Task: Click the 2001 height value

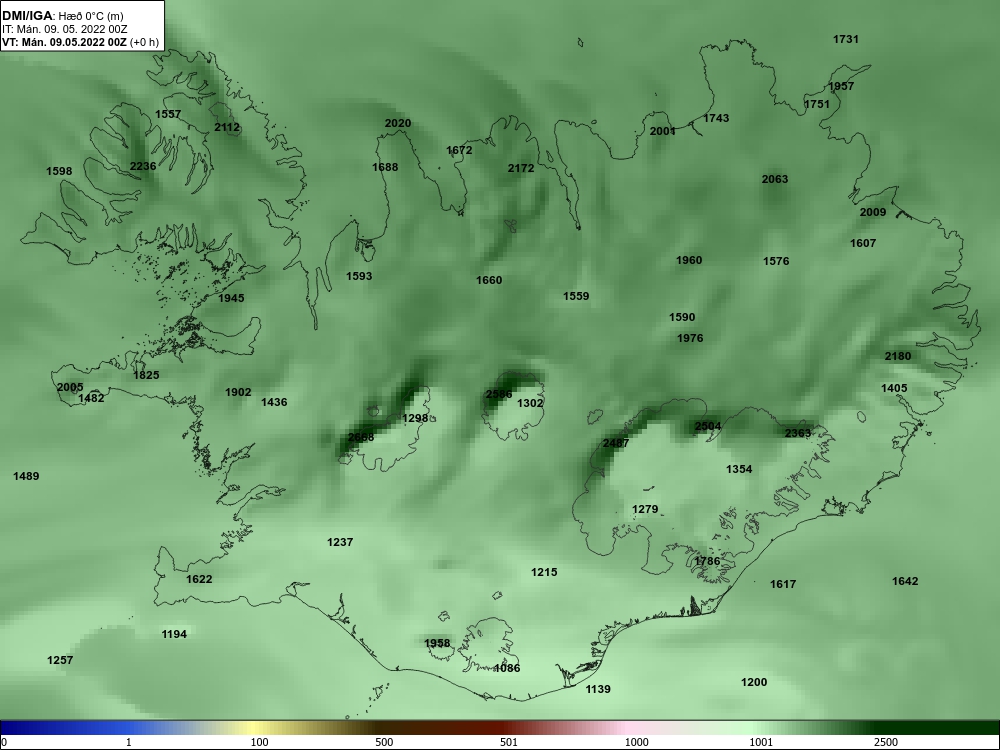Action: 663,131
